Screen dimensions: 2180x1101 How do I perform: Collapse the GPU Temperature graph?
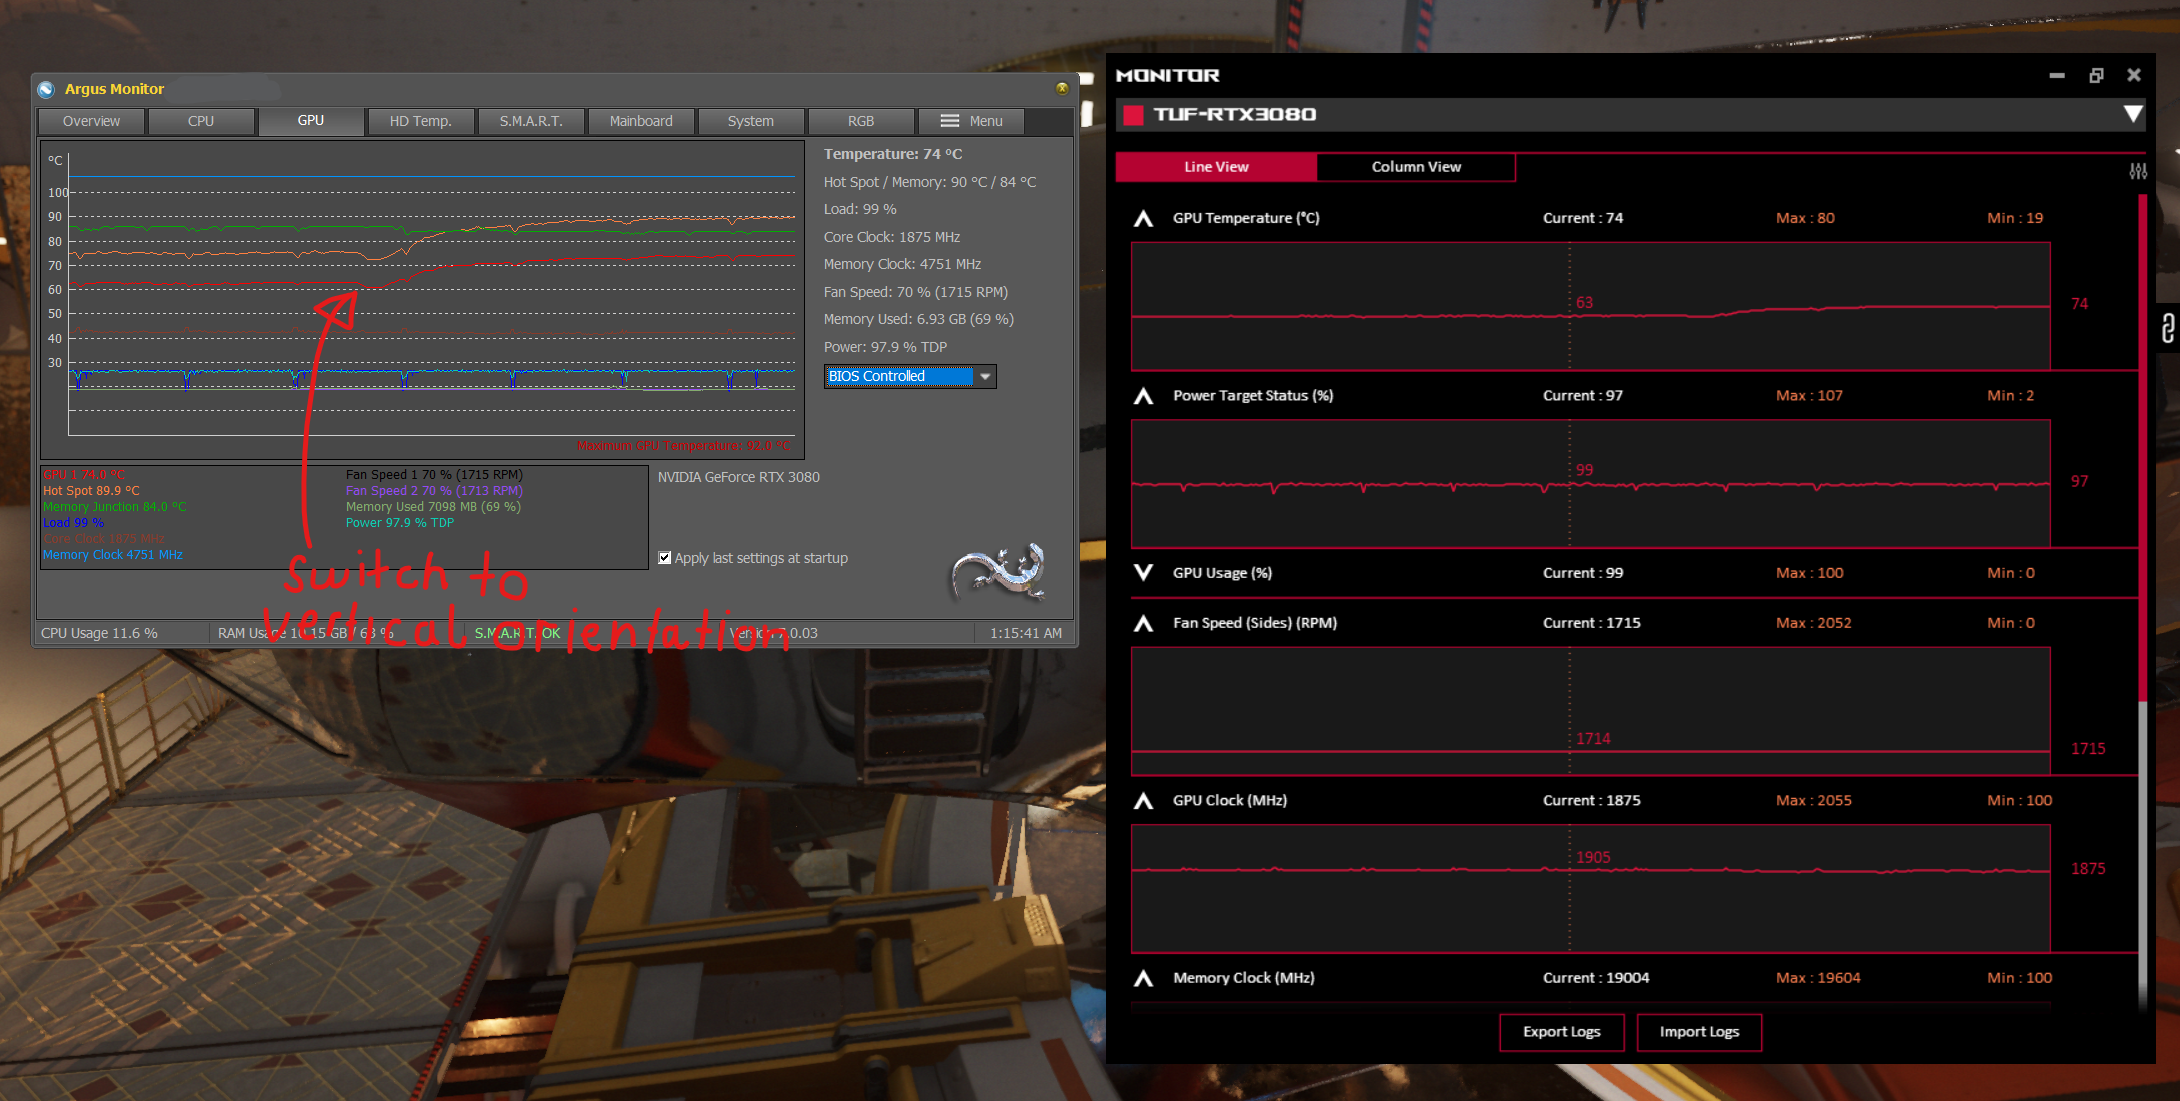(1144, 219)
